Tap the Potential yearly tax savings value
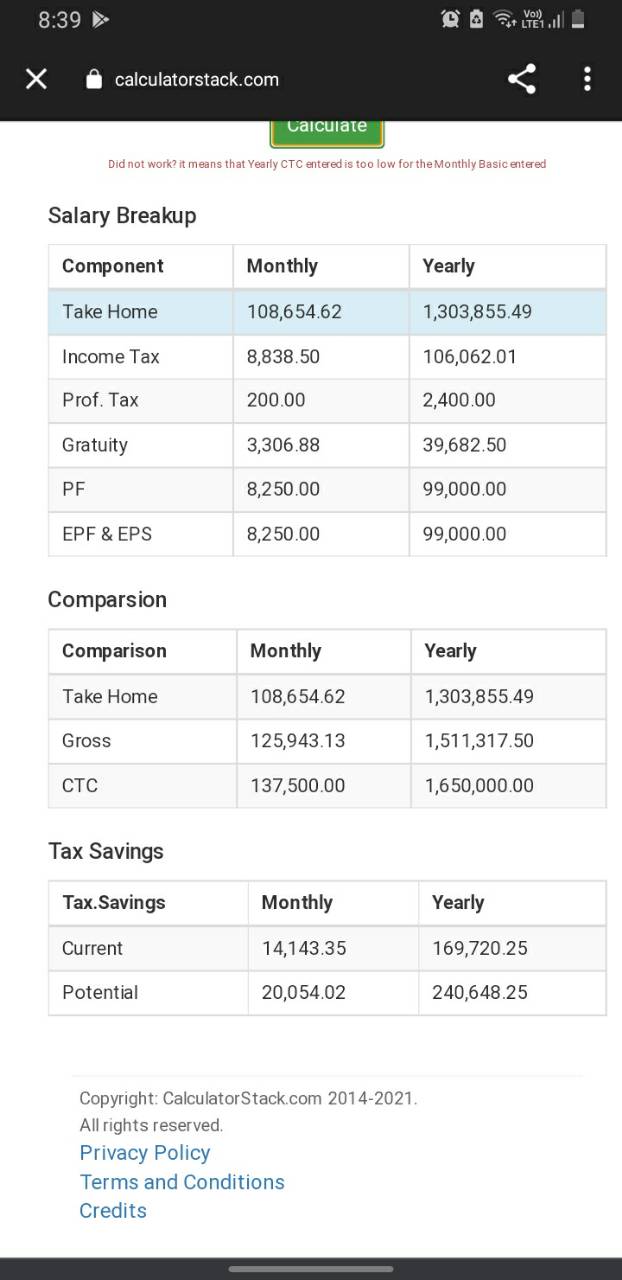The image size is (622, 1280). (480, 993)
